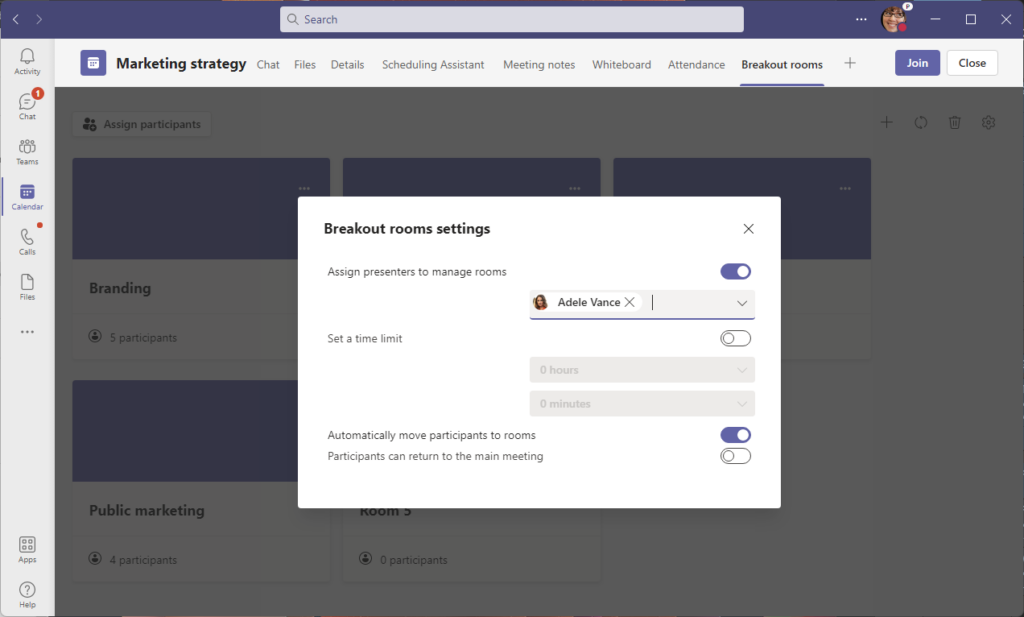Close the Breakout rooms settings dialog

tap(748, 229)
